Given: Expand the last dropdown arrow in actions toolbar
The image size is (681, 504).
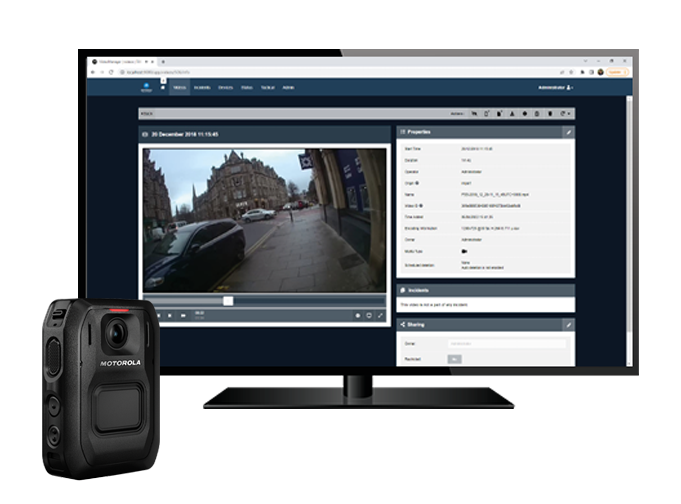Looking at the screenshot, I should click(x=567, y=113).
